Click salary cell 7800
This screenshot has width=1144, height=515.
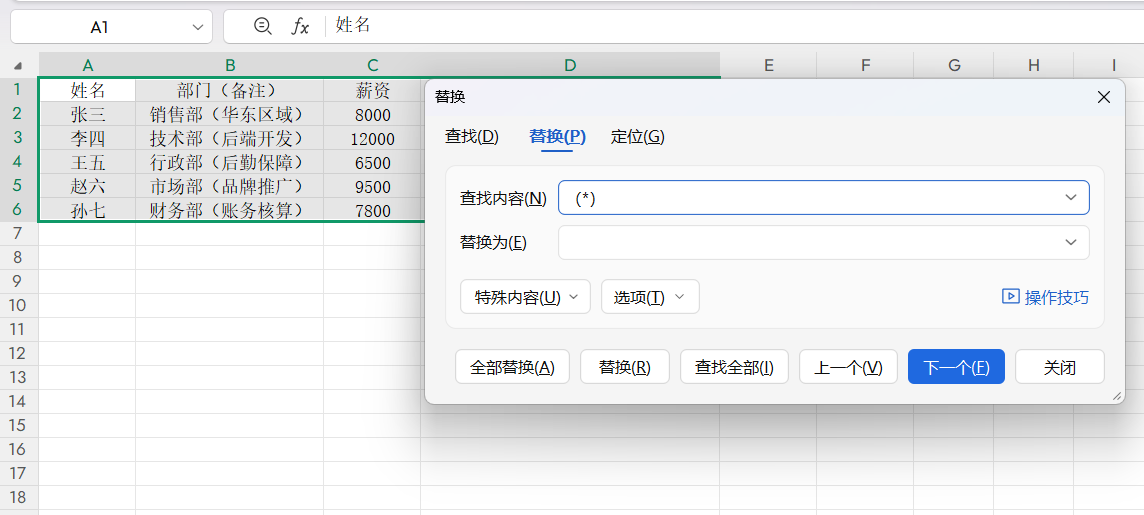point(372,211)
